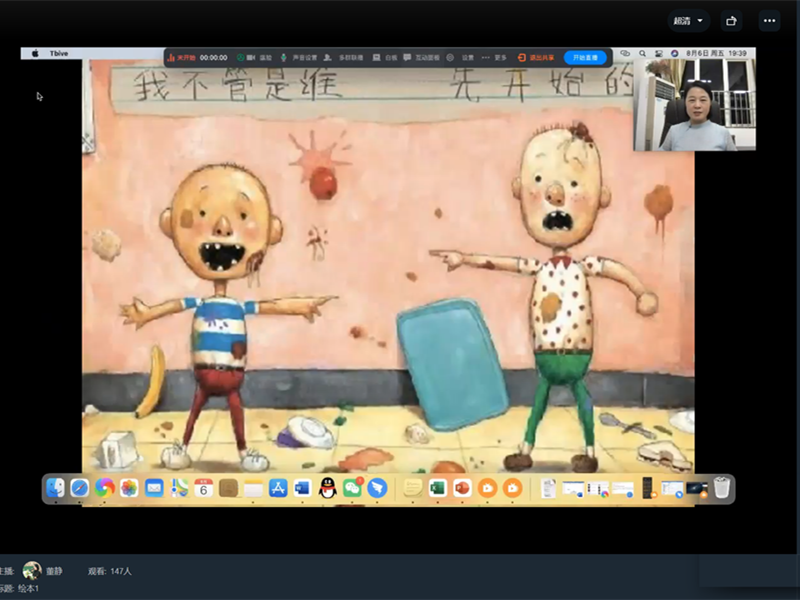This screenshot has height=600, width=800.
Task: Open Calendar from the Dock
Action: tap(204, 488)
